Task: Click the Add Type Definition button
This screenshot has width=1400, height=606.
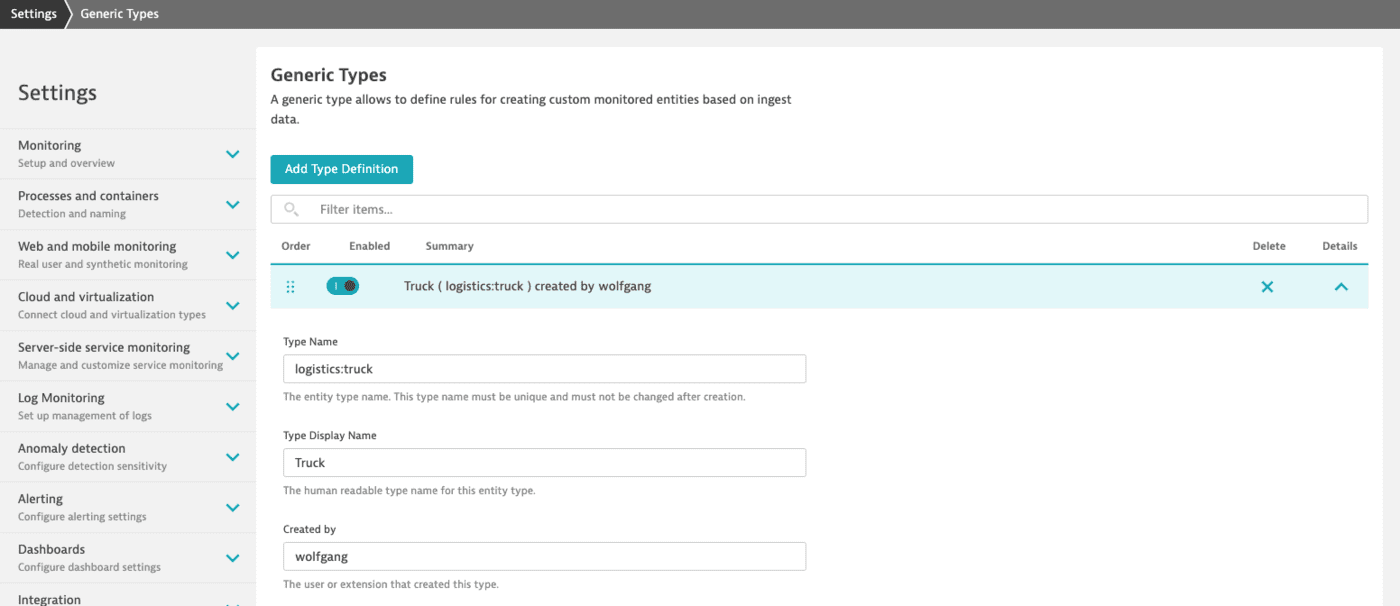Action: pos(341,169)
